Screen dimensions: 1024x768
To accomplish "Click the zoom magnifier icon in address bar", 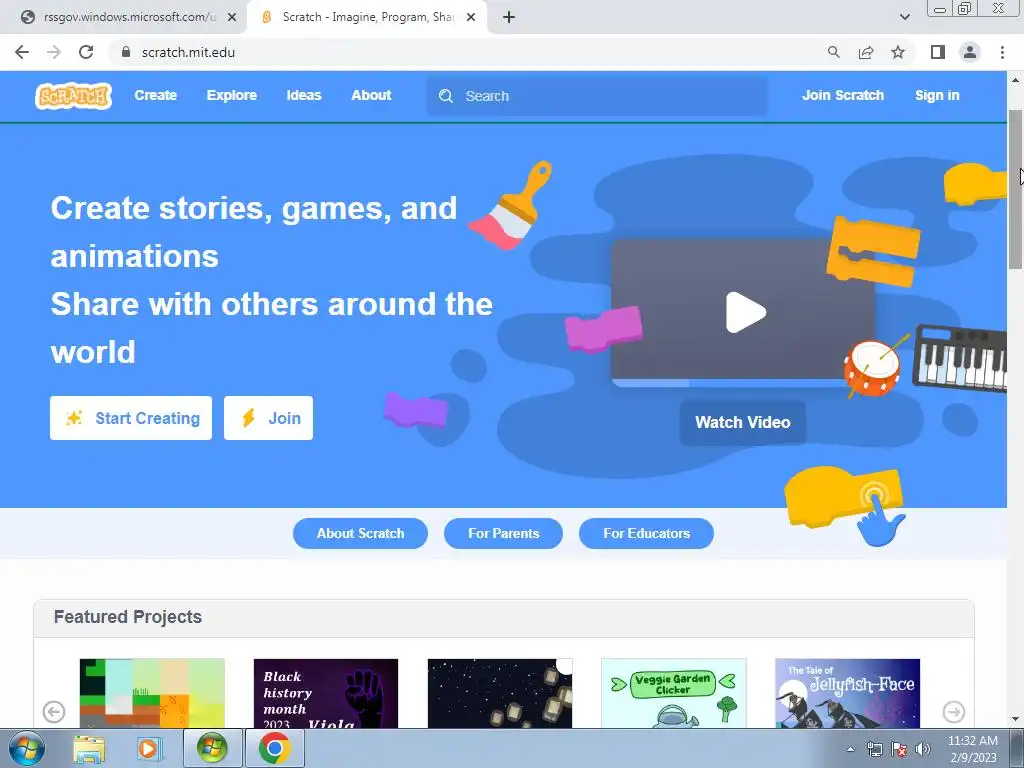I will (x=833, y=52).
